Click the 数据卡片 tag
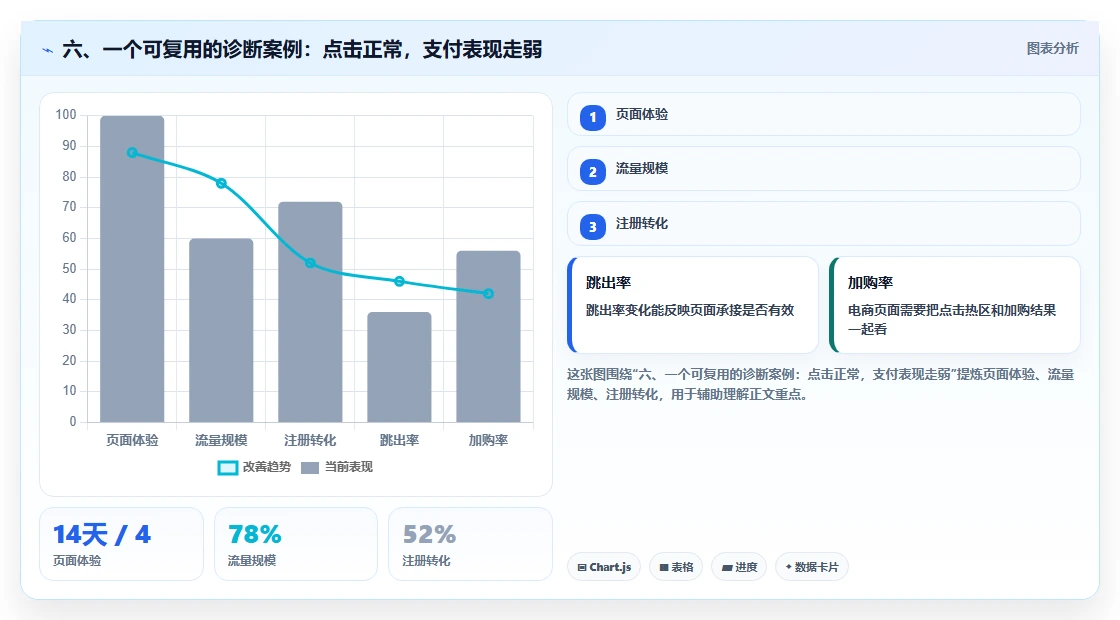Screen dimensions: 1120x620 (811, 567)
